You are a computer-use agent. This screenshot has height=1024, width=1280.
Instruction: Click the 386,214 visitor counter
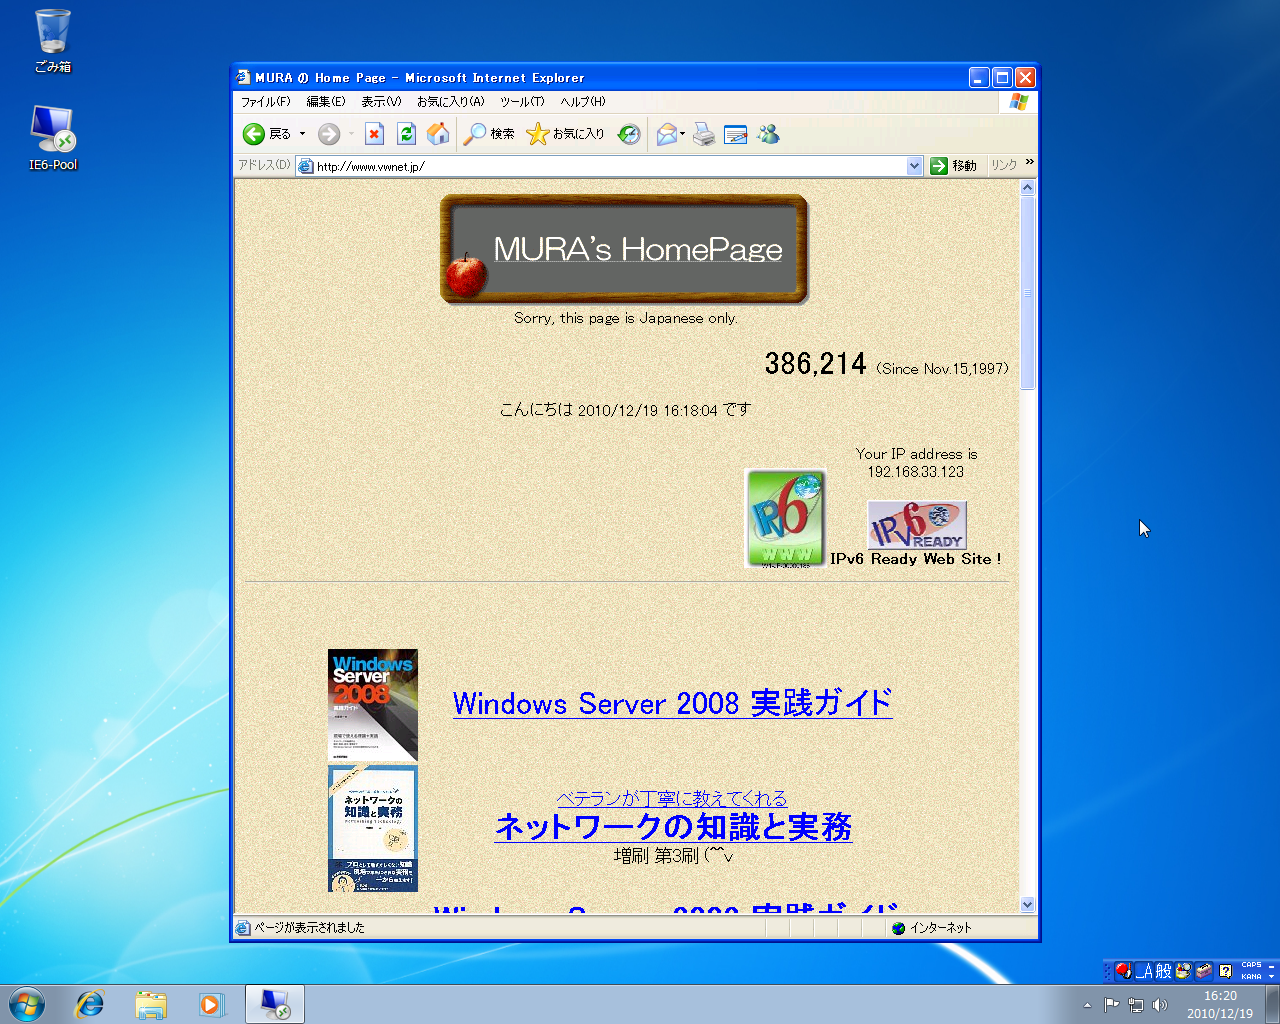coord(815,363)
